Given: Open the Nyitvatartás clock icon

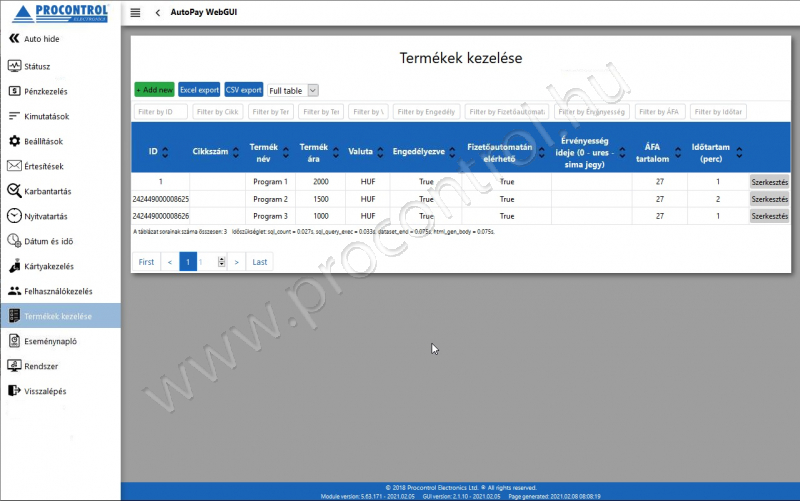Looking at the screenshot, I should [14, 216].
